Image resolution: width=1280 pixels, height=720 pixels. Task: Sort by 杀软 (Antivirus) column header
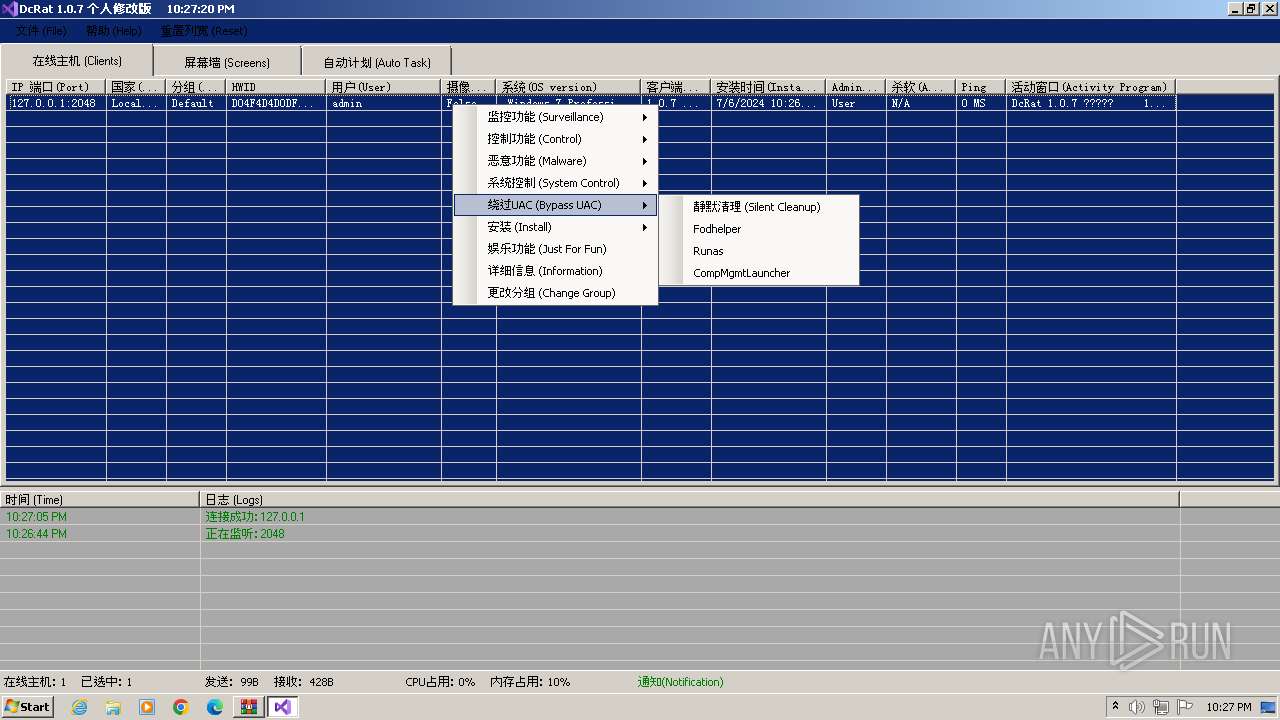921,87
